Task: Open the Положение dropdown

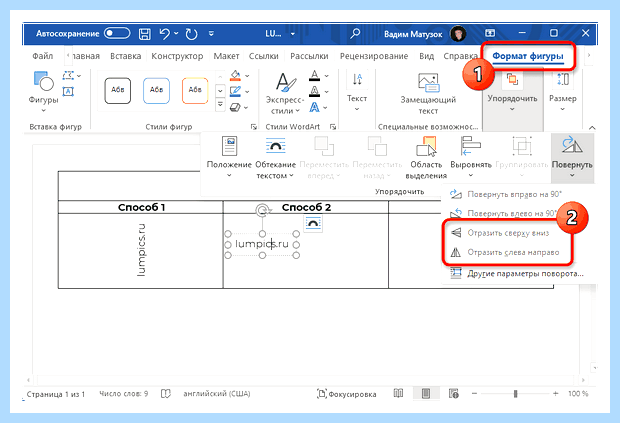Action: coord(229,157)
